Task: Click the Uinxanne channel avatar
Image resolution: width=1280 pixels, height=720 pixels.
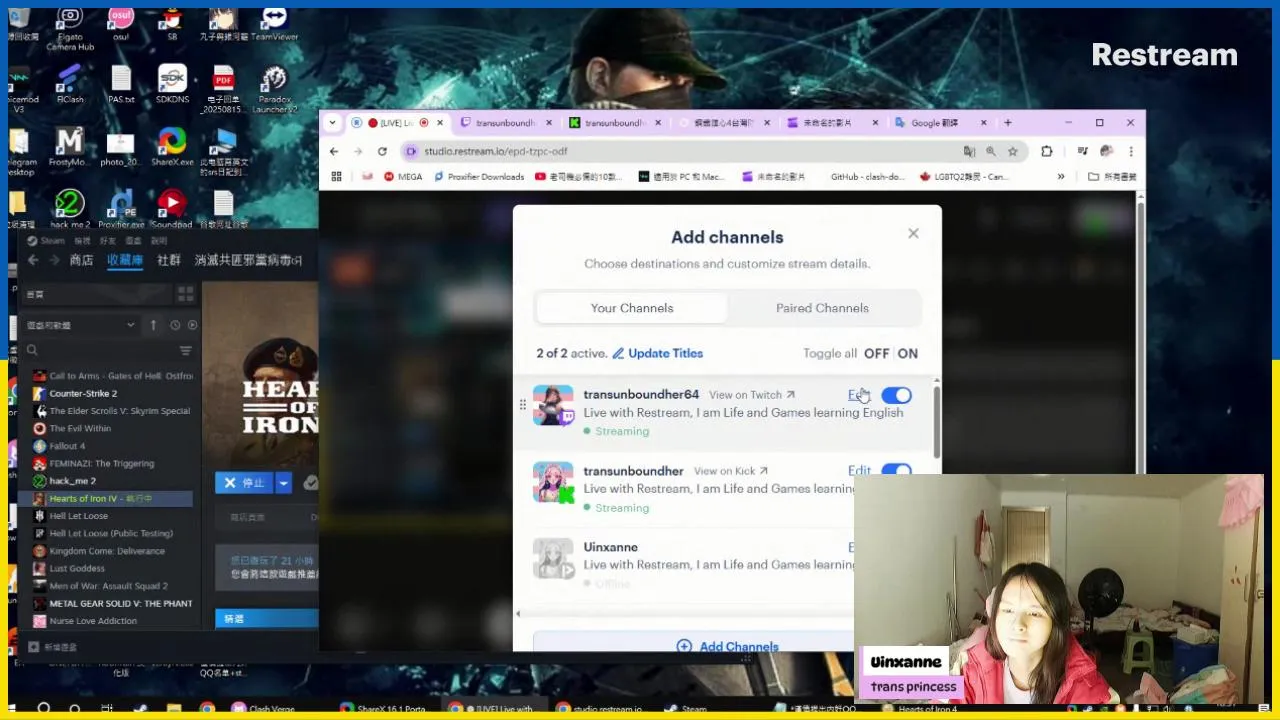Action: pyautogui.click(x=553, y=558)
